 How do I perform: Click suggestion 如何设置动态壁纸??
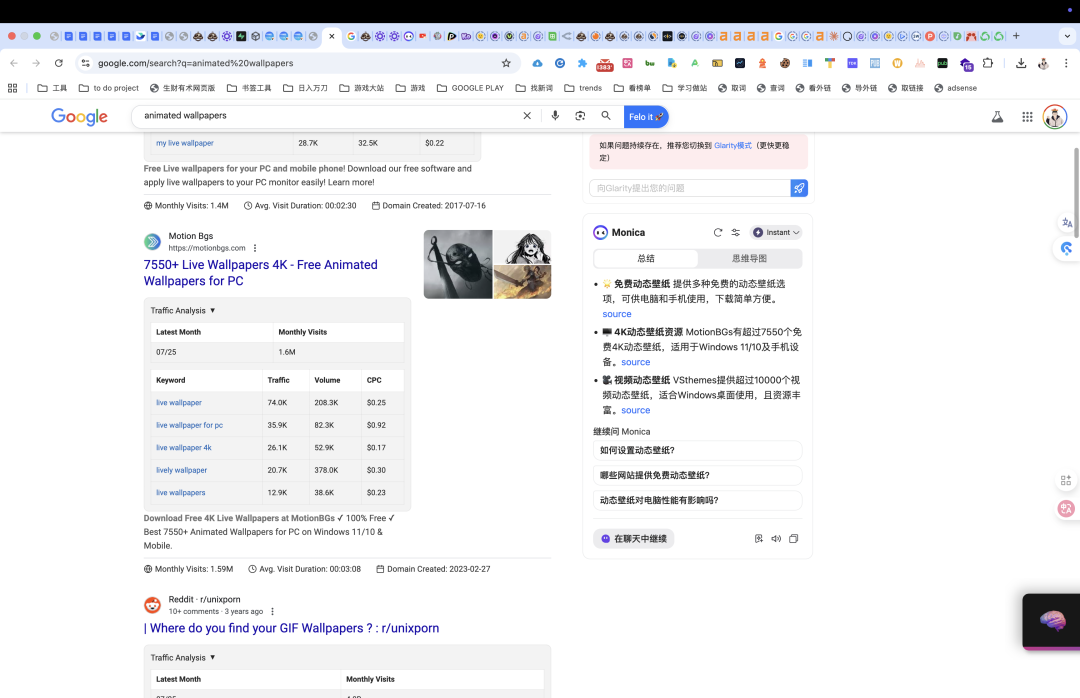(x=697, y=451)
